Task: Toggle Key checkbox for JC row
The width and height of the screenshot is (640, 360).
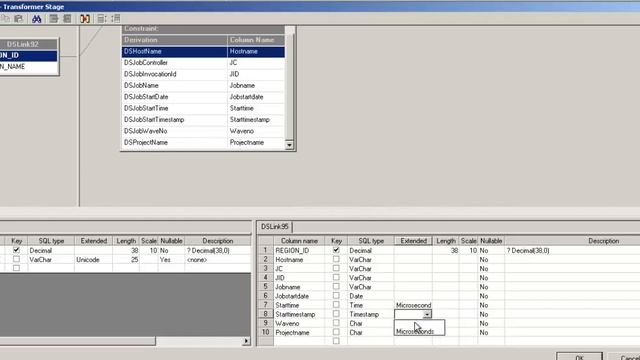Action: [336, 268]
